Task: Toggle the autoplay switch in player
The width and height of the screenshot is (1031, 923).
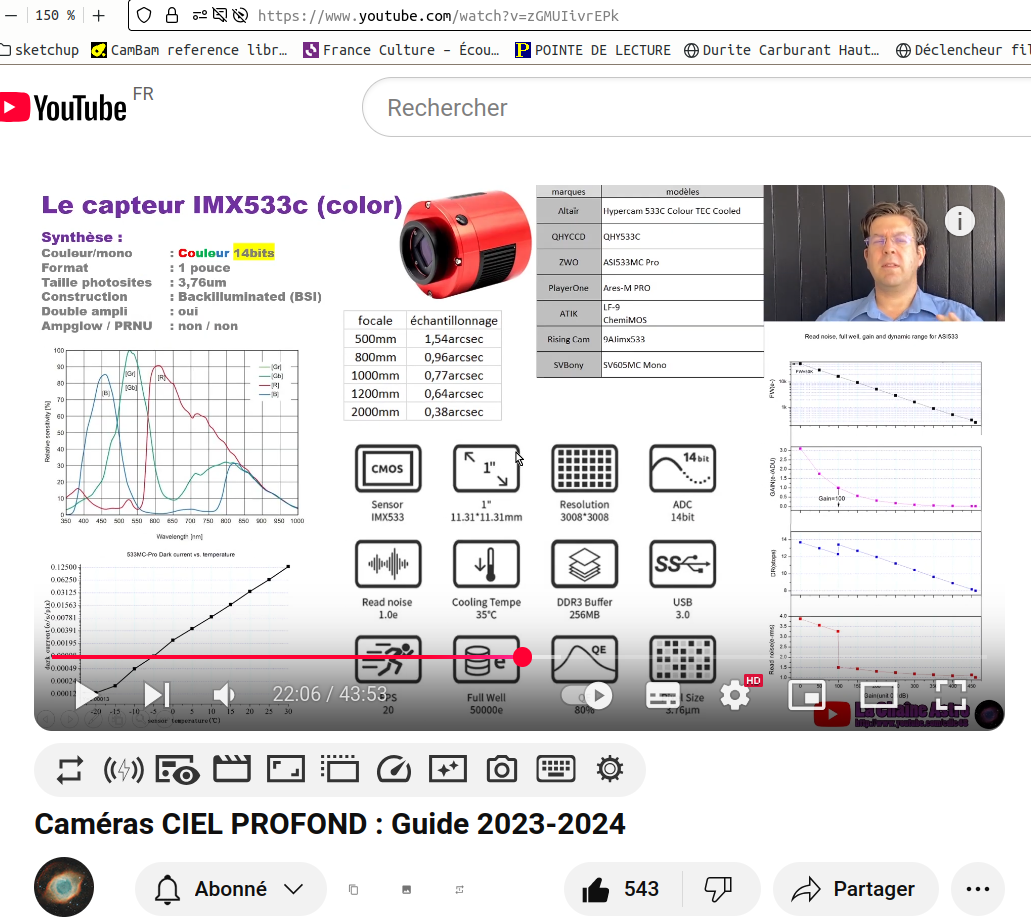Action: coord(587,696)
